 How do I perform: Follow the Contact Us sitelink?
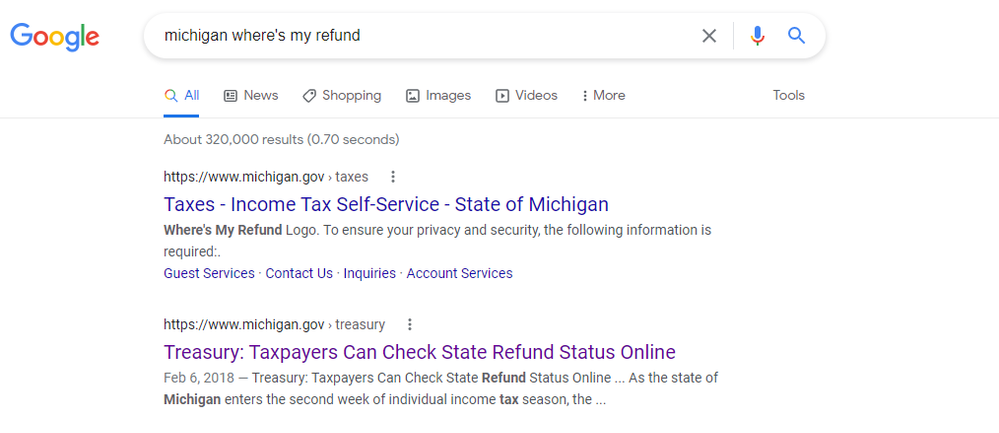(299, 273)
